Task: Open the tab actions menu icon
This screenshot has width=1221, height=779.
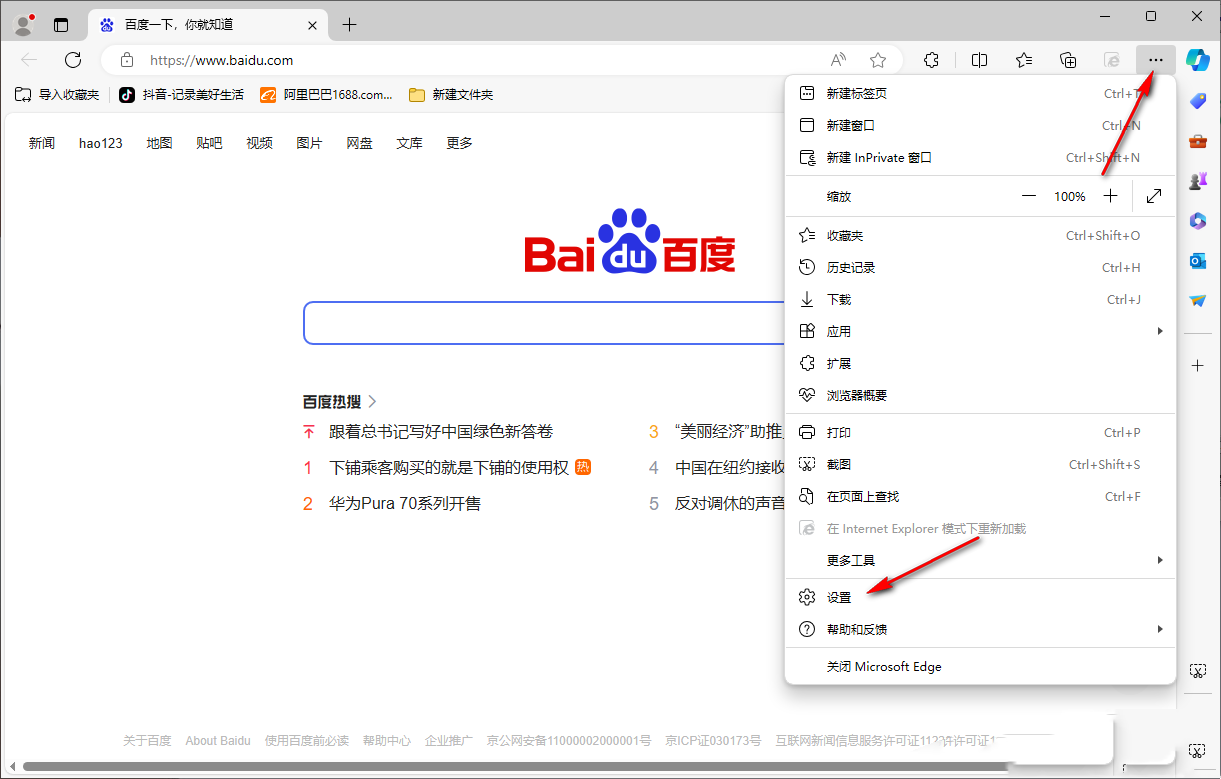Action: [61, 25]
